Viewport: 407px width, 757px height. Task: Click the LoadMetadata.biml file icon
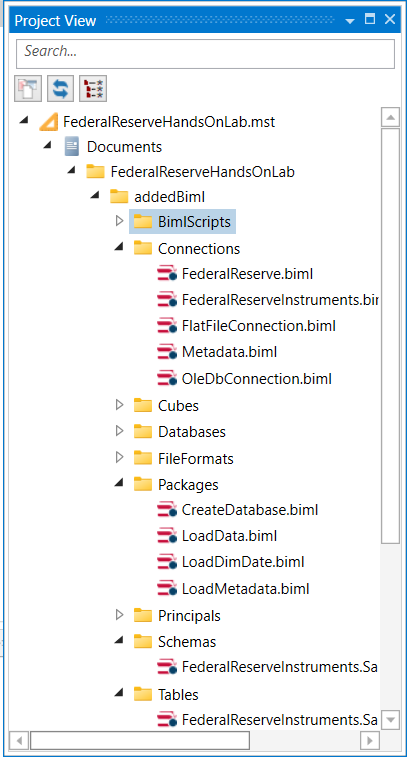pos(167,589)
